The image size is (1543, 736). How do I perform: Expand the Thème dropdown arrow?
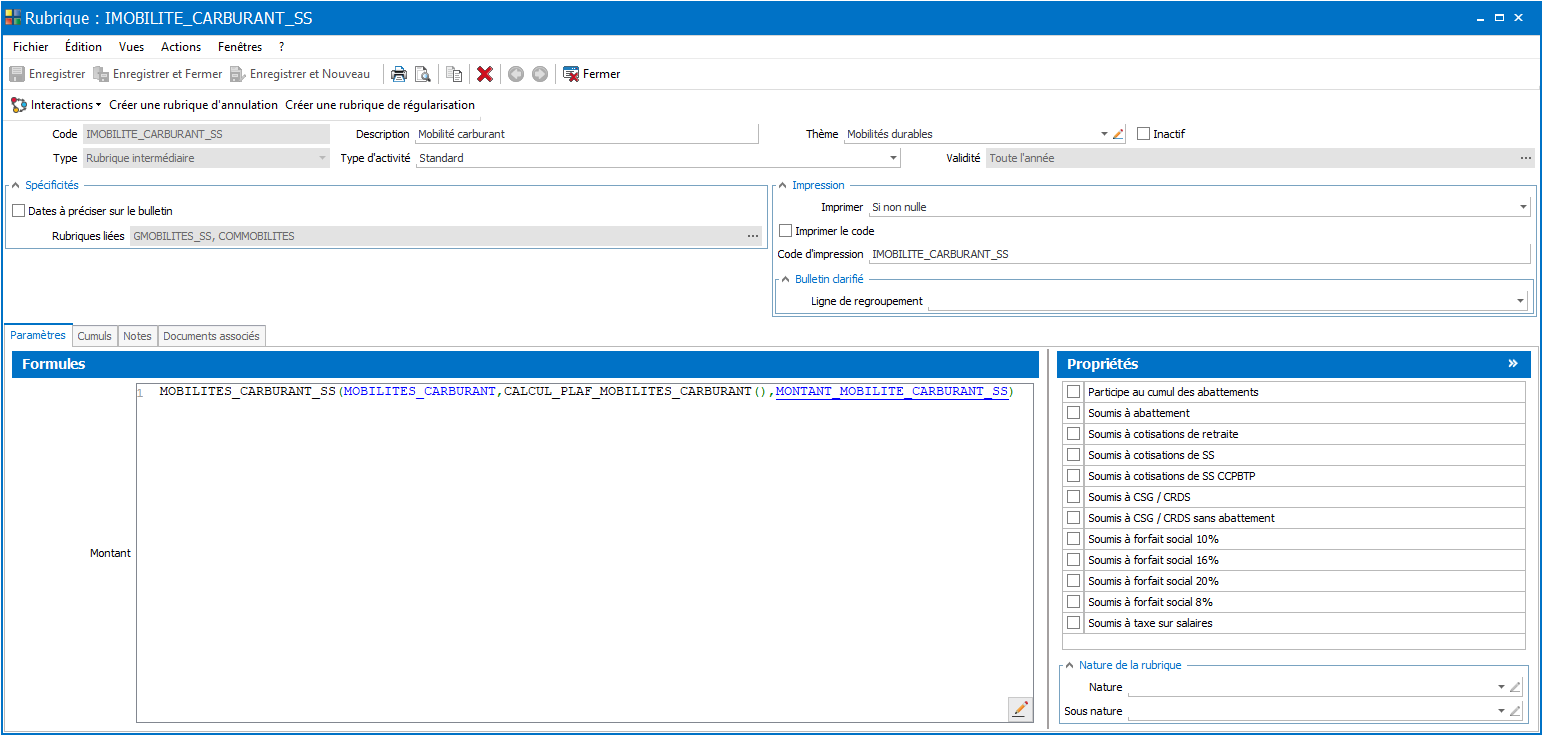click(1104, 134)
